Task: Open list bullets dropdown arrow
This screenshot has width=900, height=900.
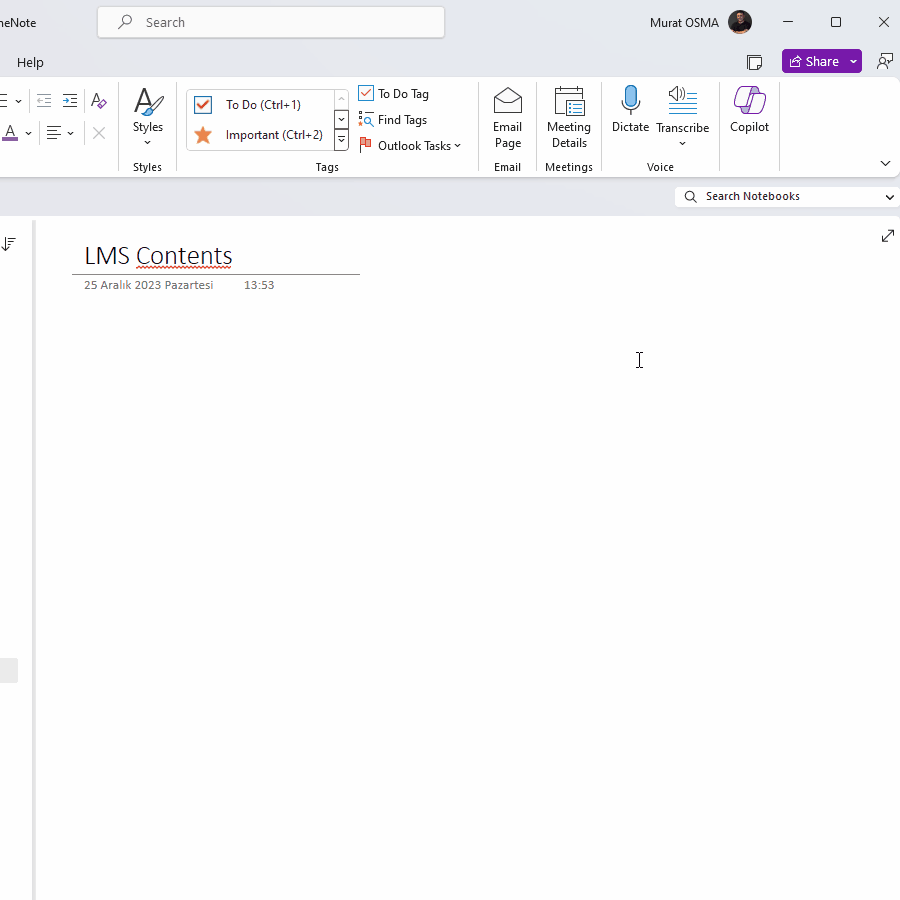Action: click(x=18, y=102)
